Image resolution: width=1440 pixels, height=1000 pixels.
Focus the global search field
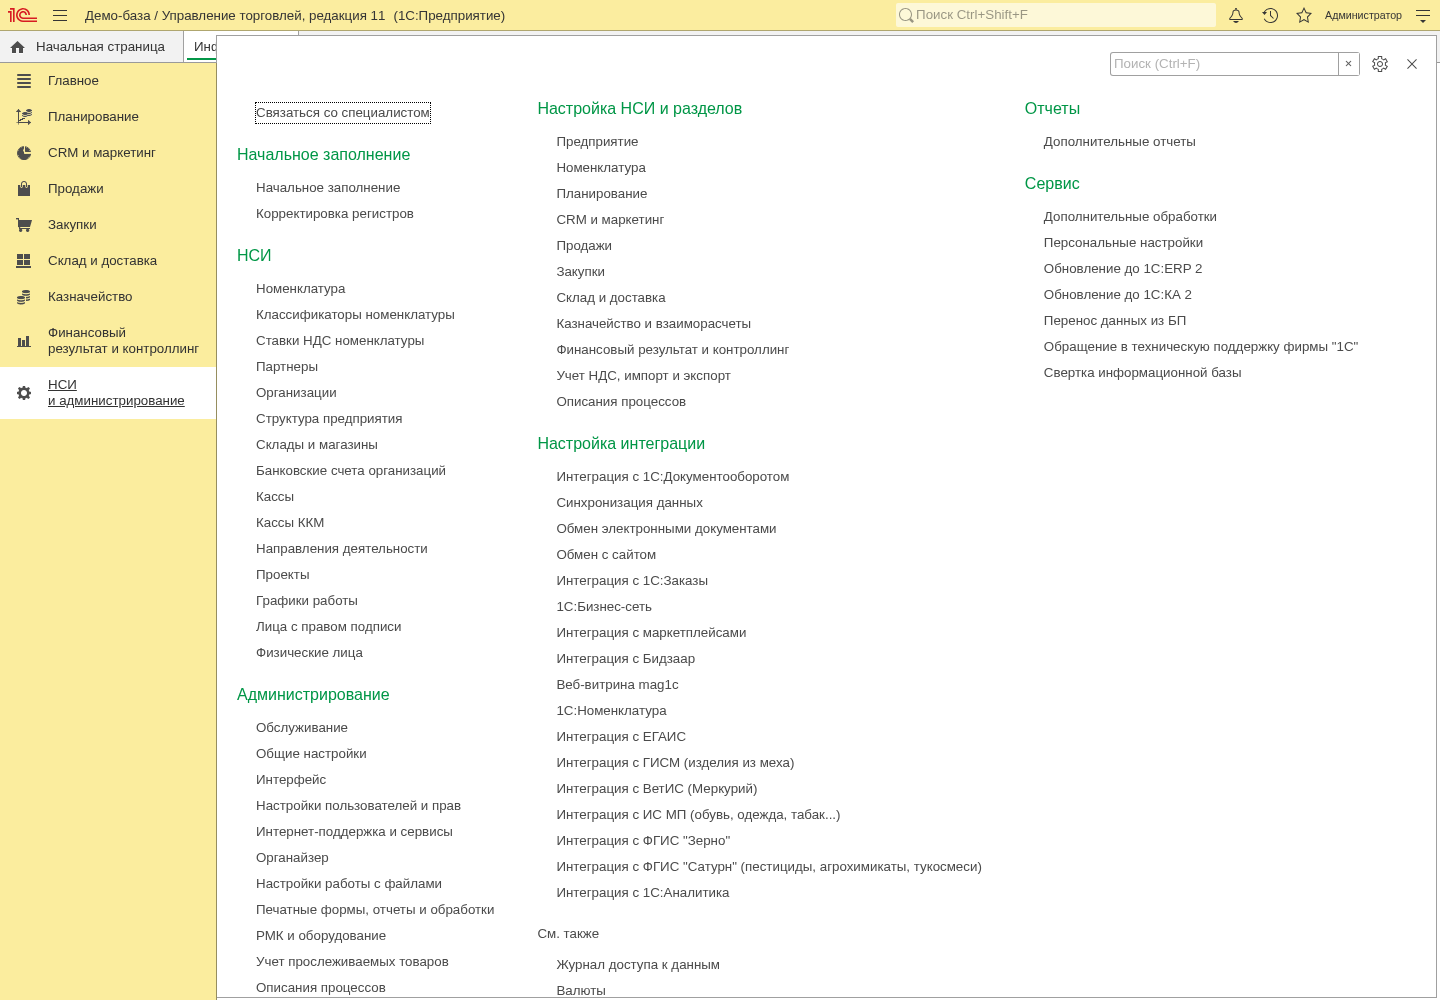1056,15
